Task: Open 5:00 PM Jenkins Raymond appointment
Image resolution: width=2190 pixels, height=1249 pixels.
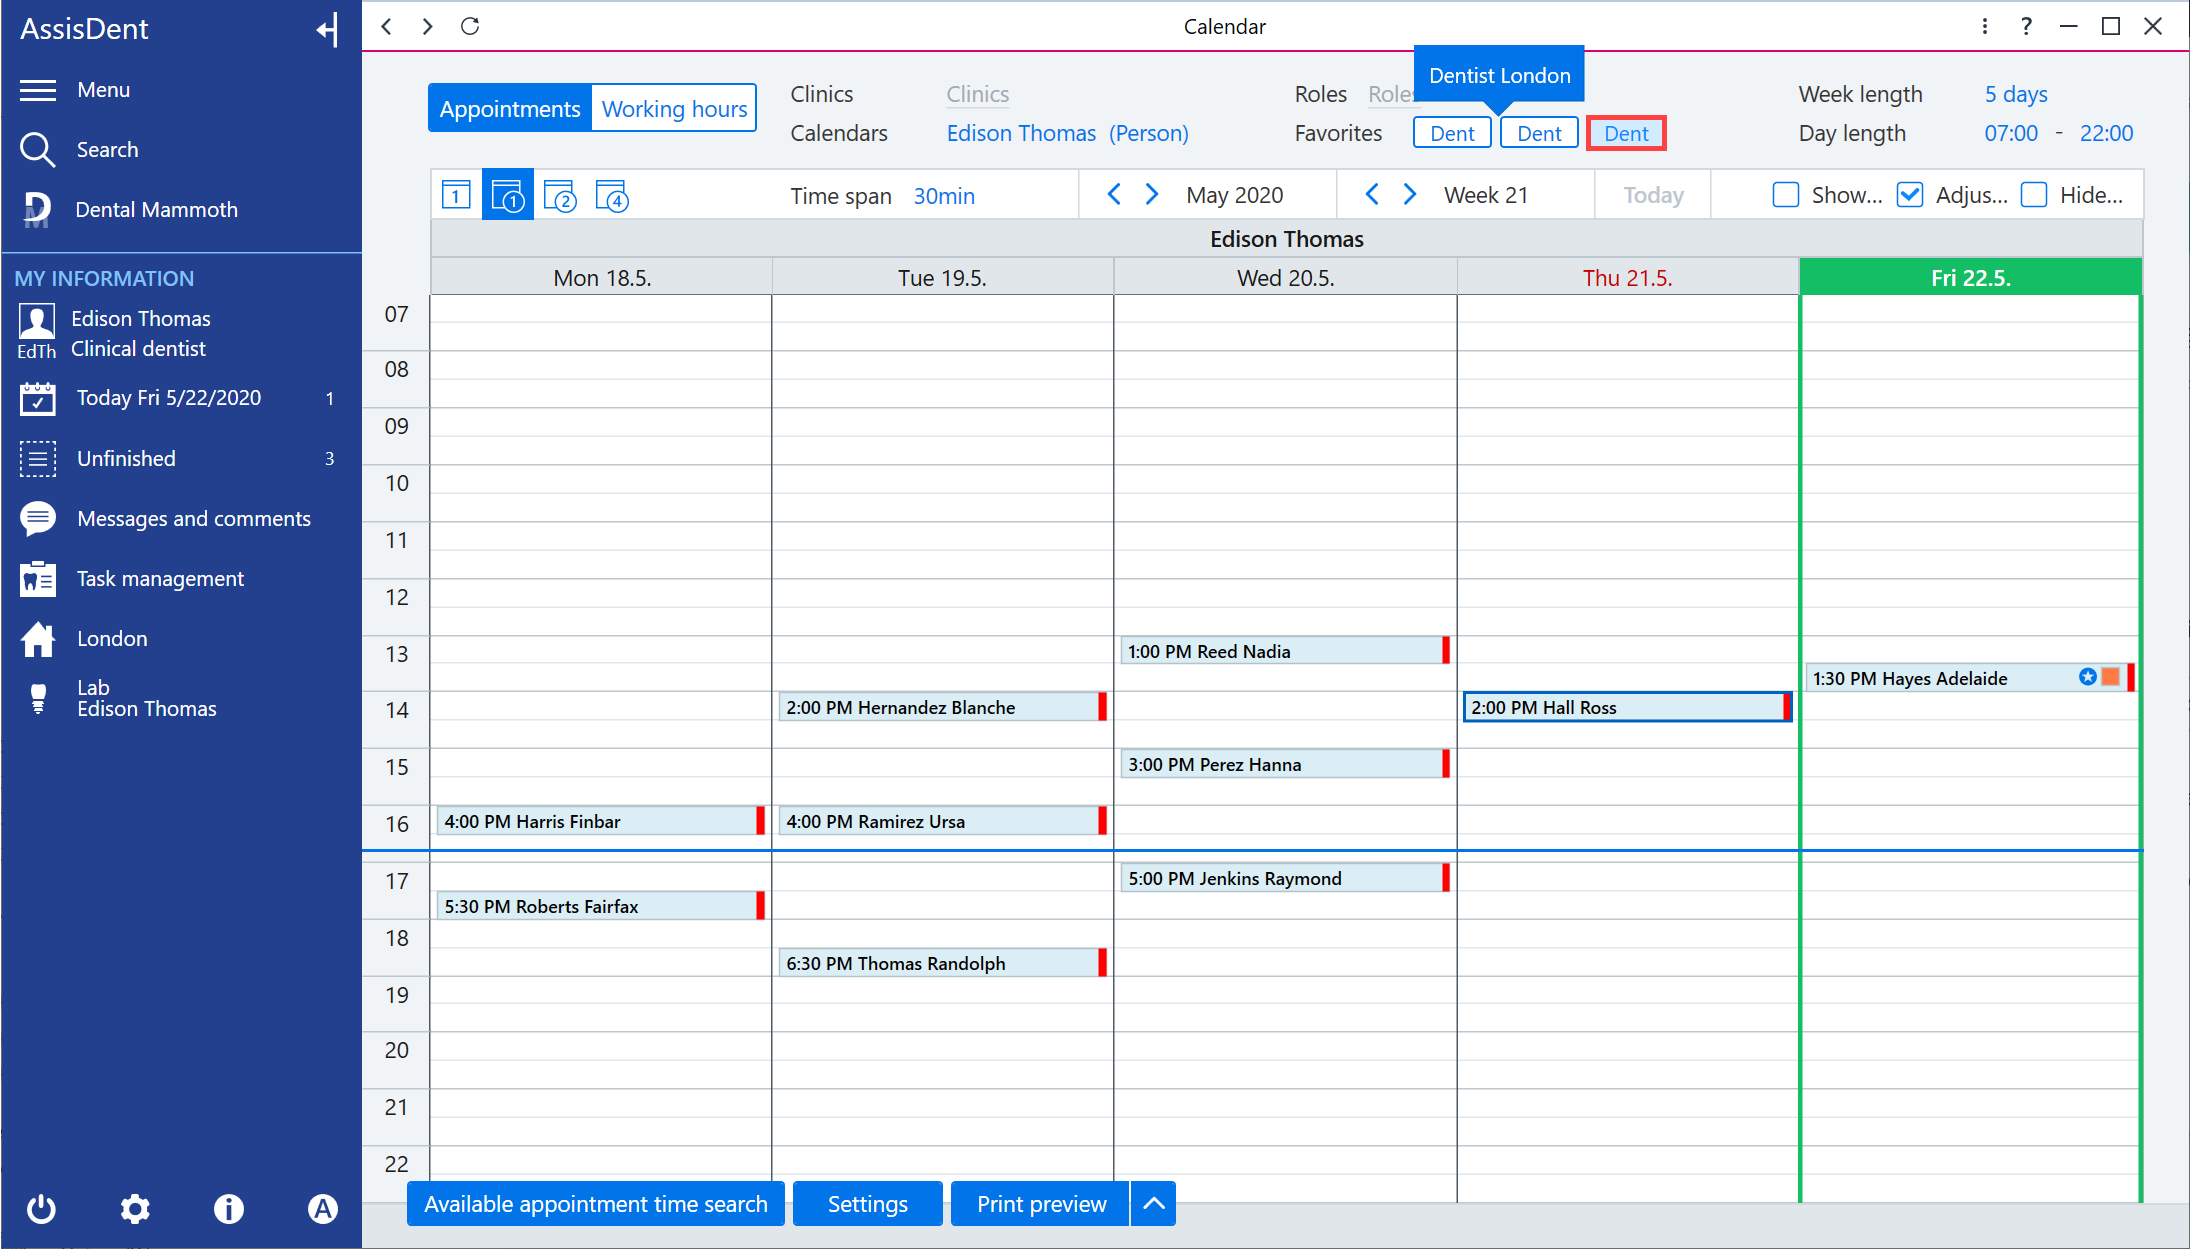Action: point(1285,878)
